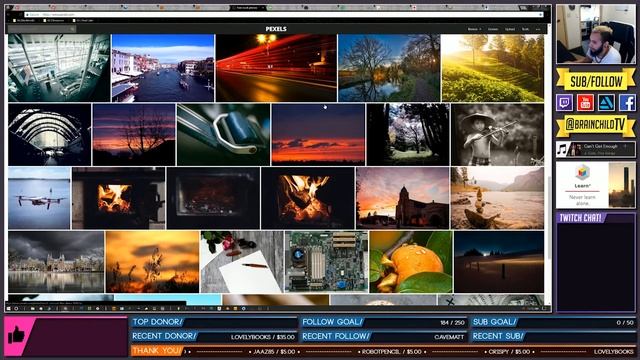
Task: Open the plant silhouettes orange sky photo
Action: [153, 262]
